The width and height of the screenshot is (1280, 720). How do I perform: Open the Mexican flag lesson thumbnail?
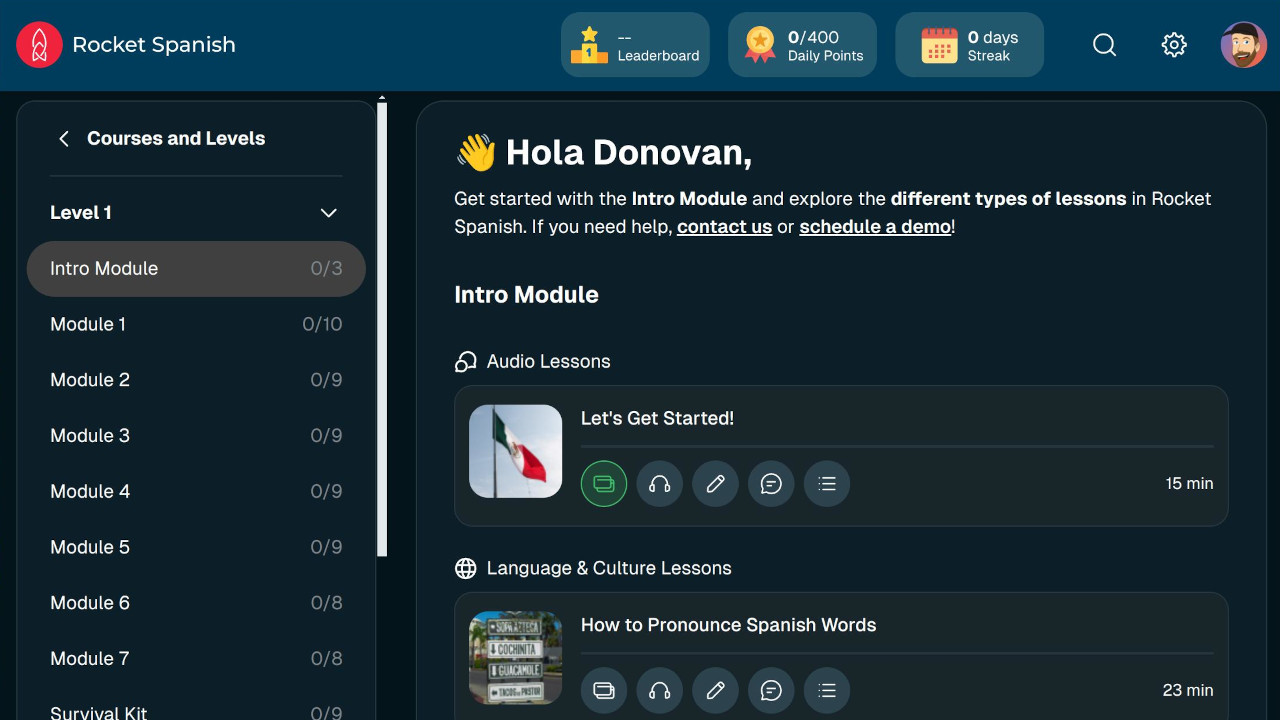click(515, 451)
